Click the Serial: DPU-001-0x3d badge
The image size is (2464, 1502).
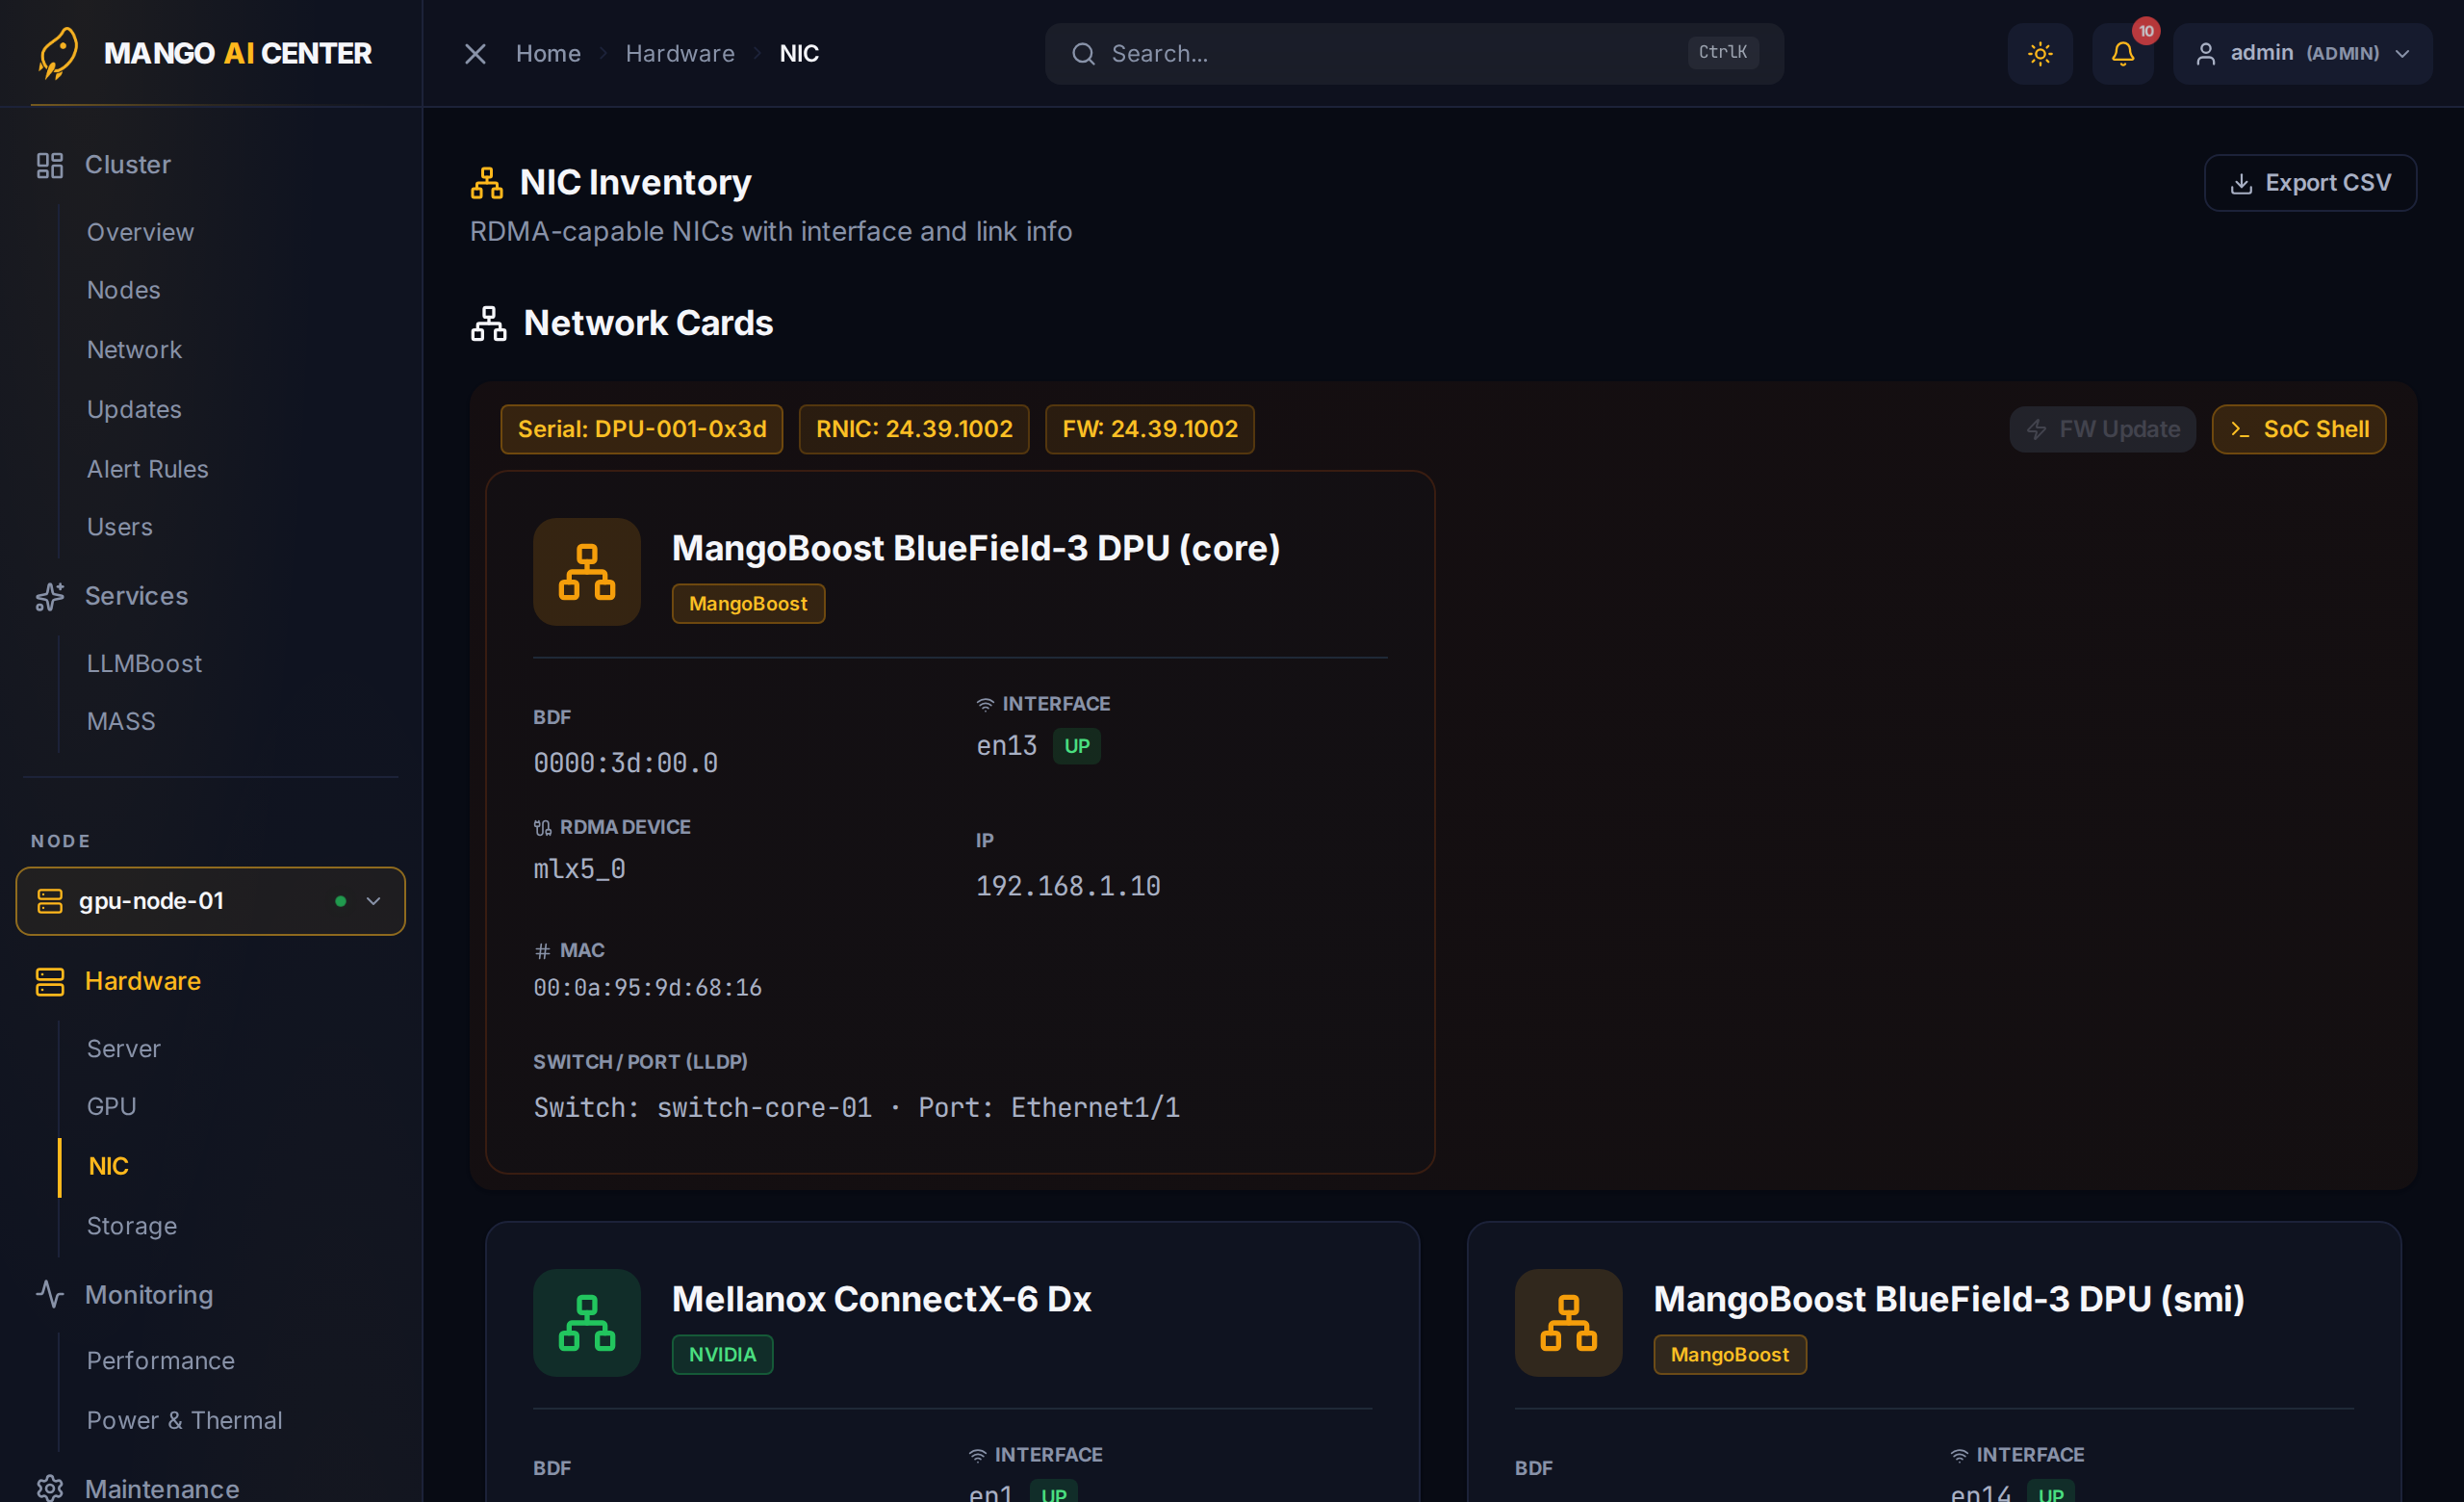click(642, 430)
